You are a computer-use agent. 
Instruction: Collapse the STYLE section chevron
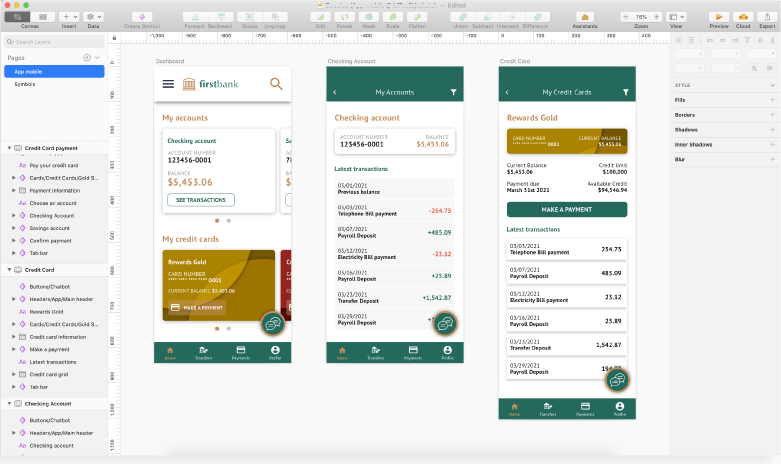click(x=772, y=85)
